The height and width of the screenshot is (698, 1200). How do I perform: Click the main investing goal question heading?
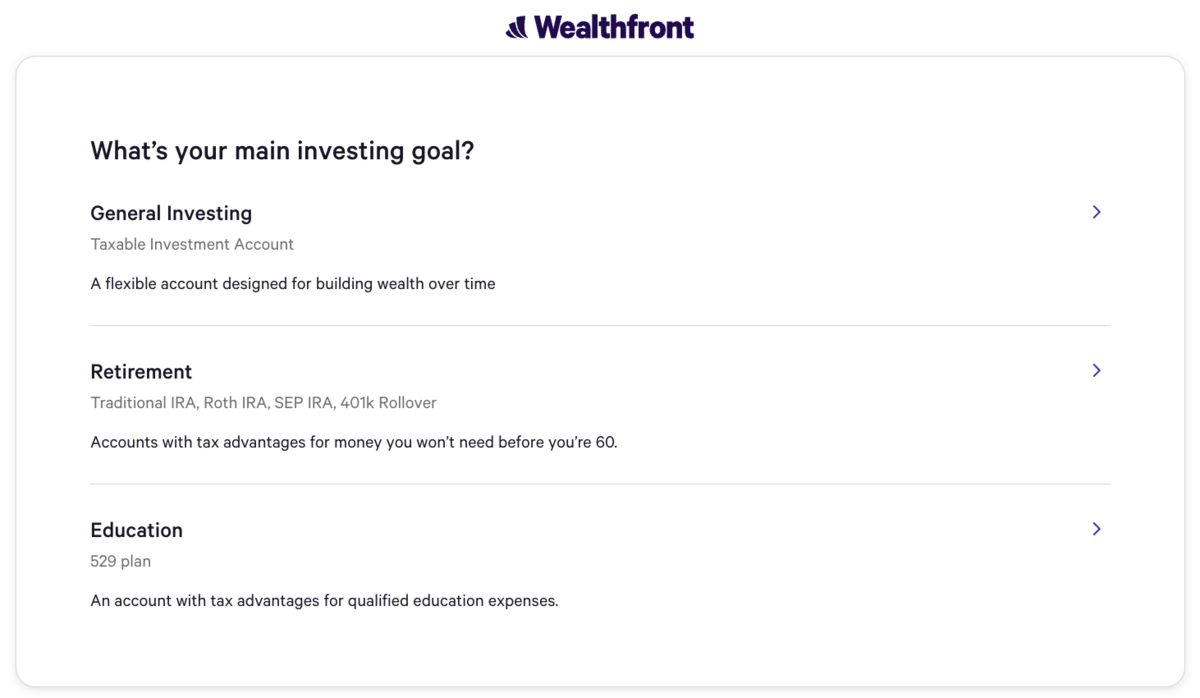(282, 151)
